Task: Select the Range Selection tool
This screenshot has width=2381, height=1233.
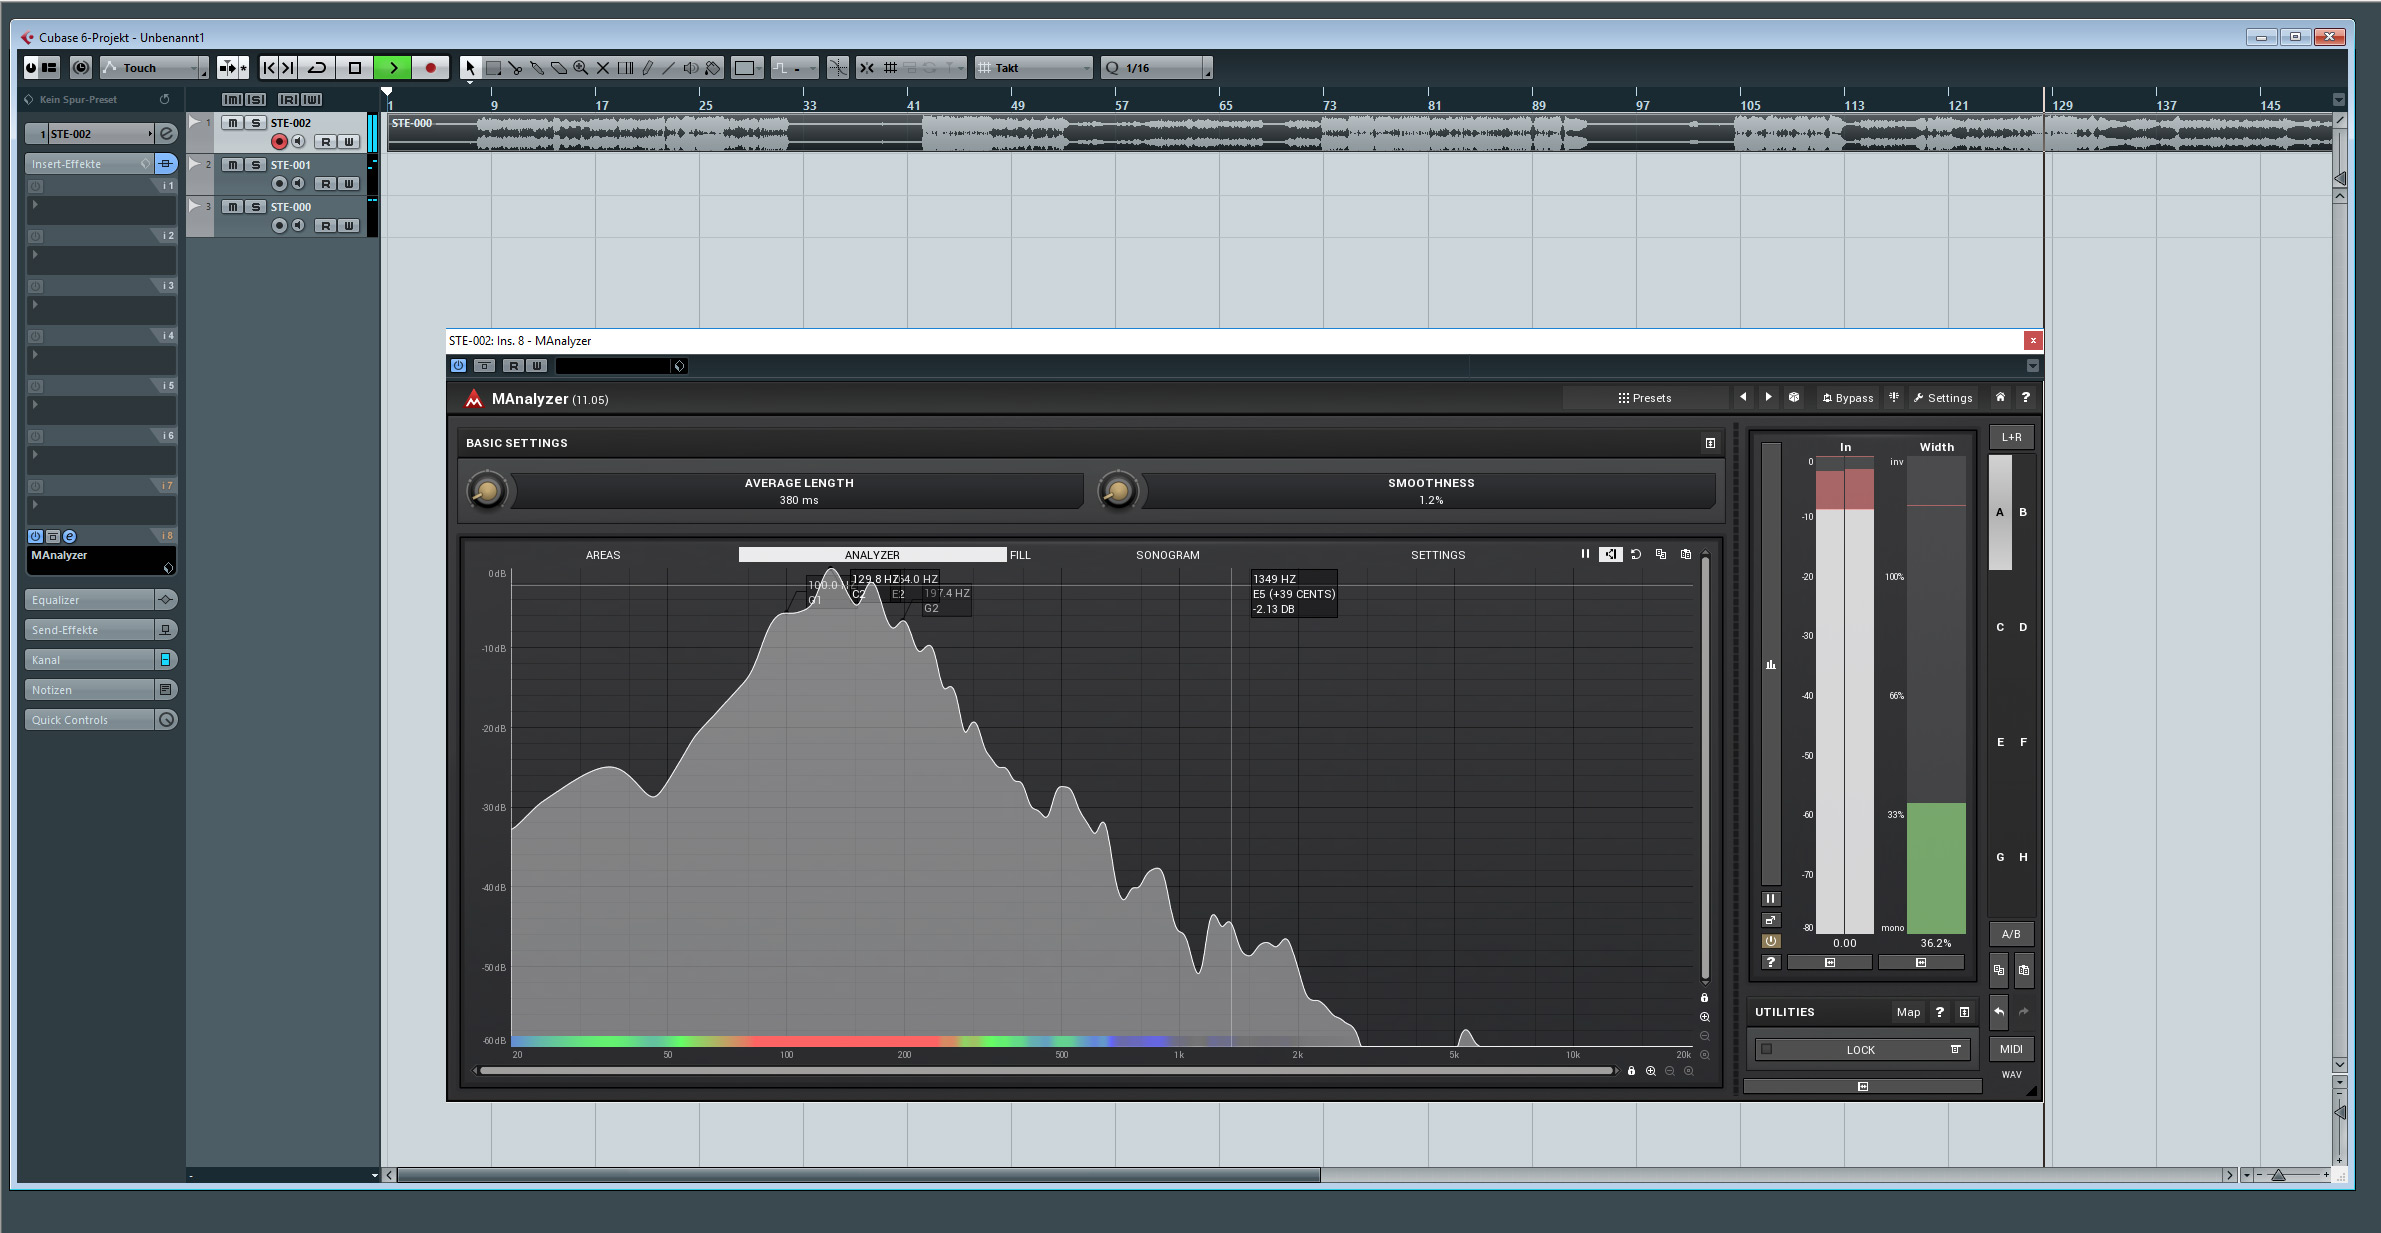Action: coord(493,68)
